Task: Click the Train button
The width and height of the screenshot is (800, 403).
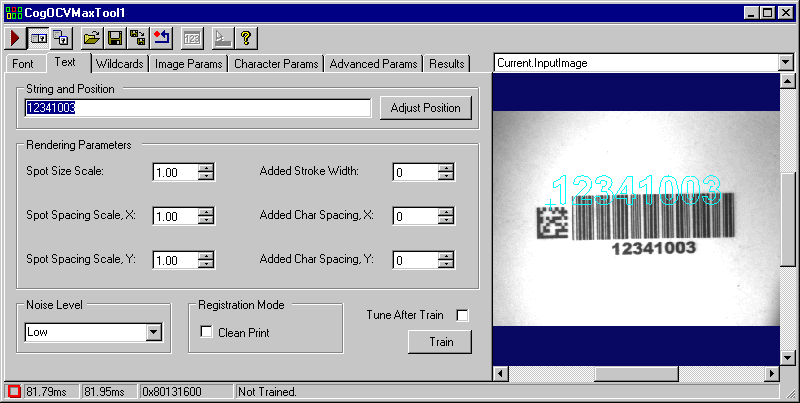Action: 440,342
